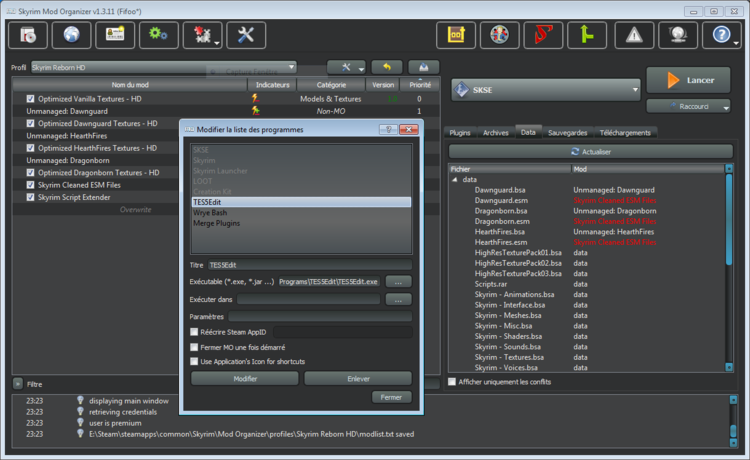Click the globe update check icon
The image size is (750, 460).
point(678,35)
